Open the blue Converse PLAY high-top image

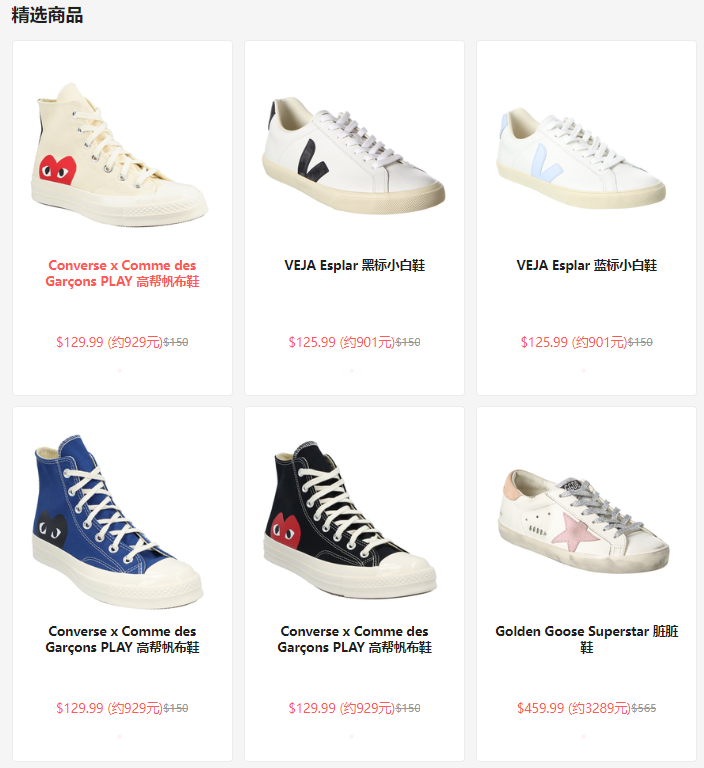(x=118, y=521)
